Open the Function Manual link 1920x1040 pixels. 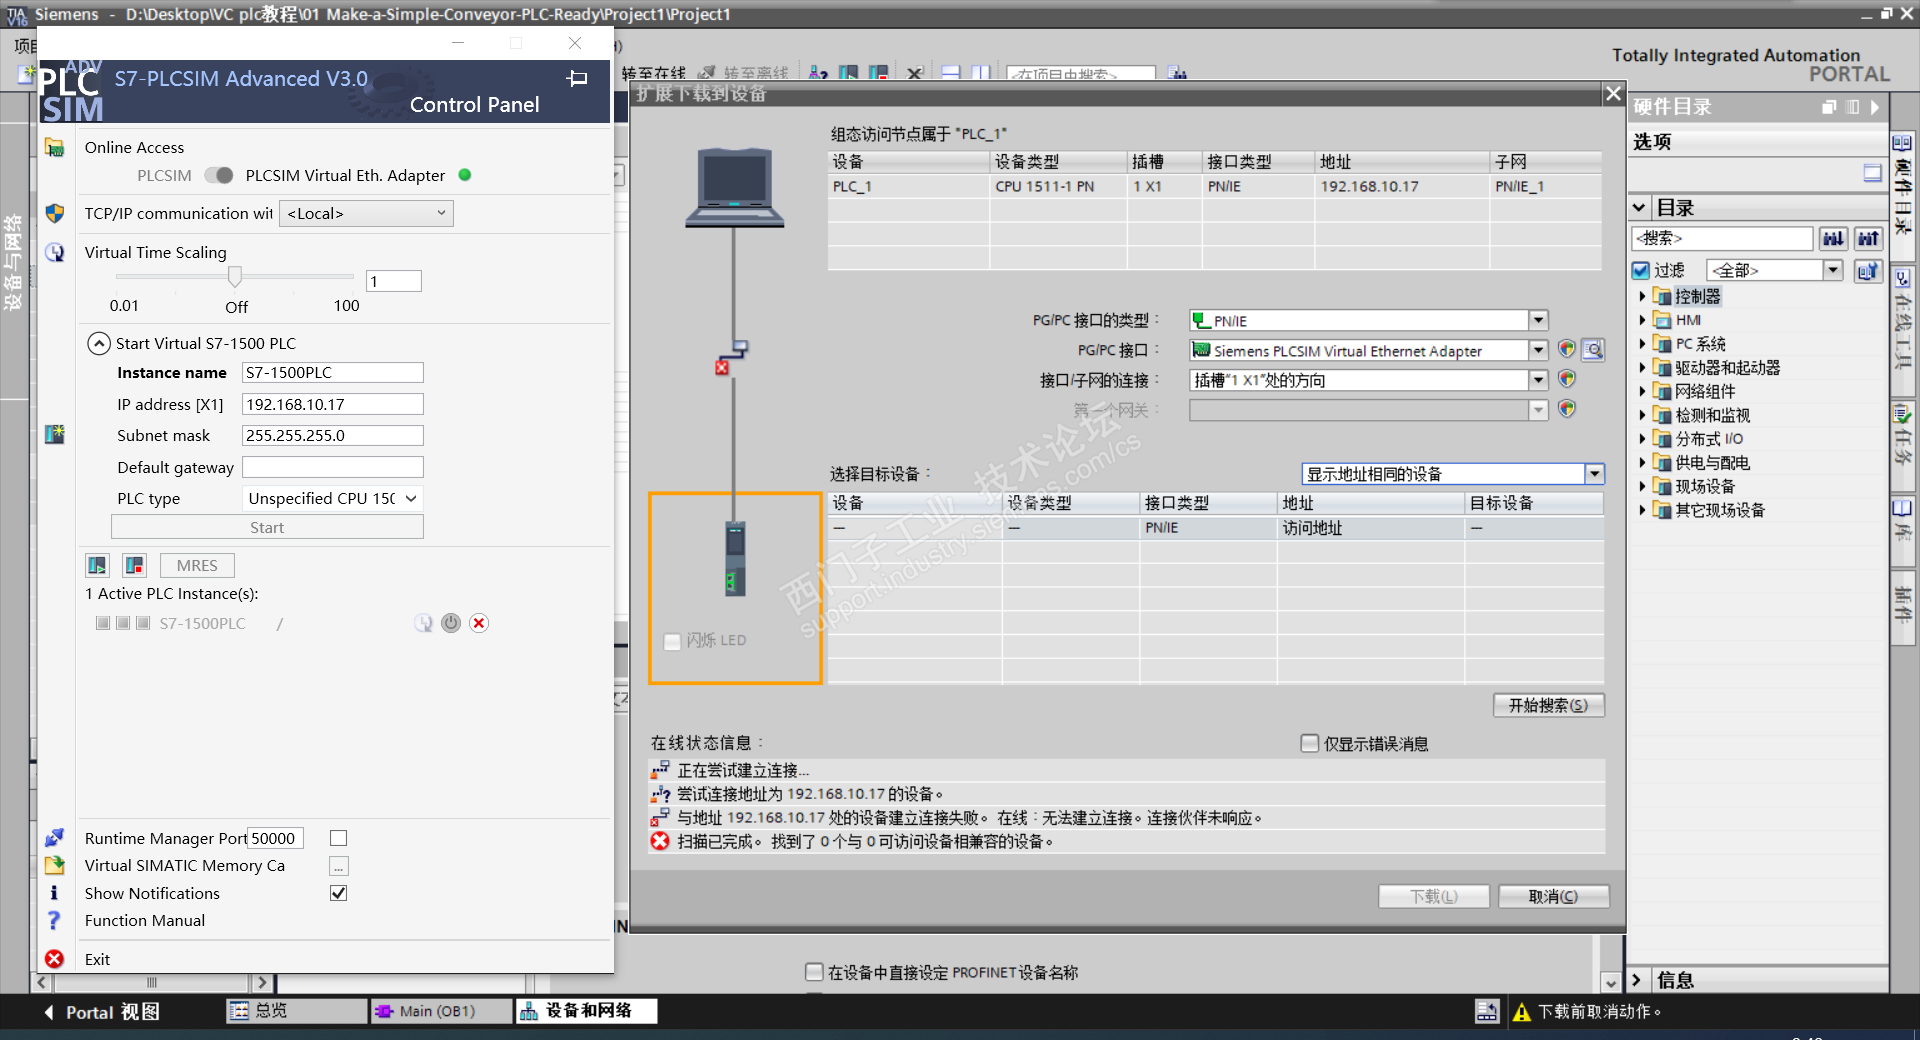(145, 920)
